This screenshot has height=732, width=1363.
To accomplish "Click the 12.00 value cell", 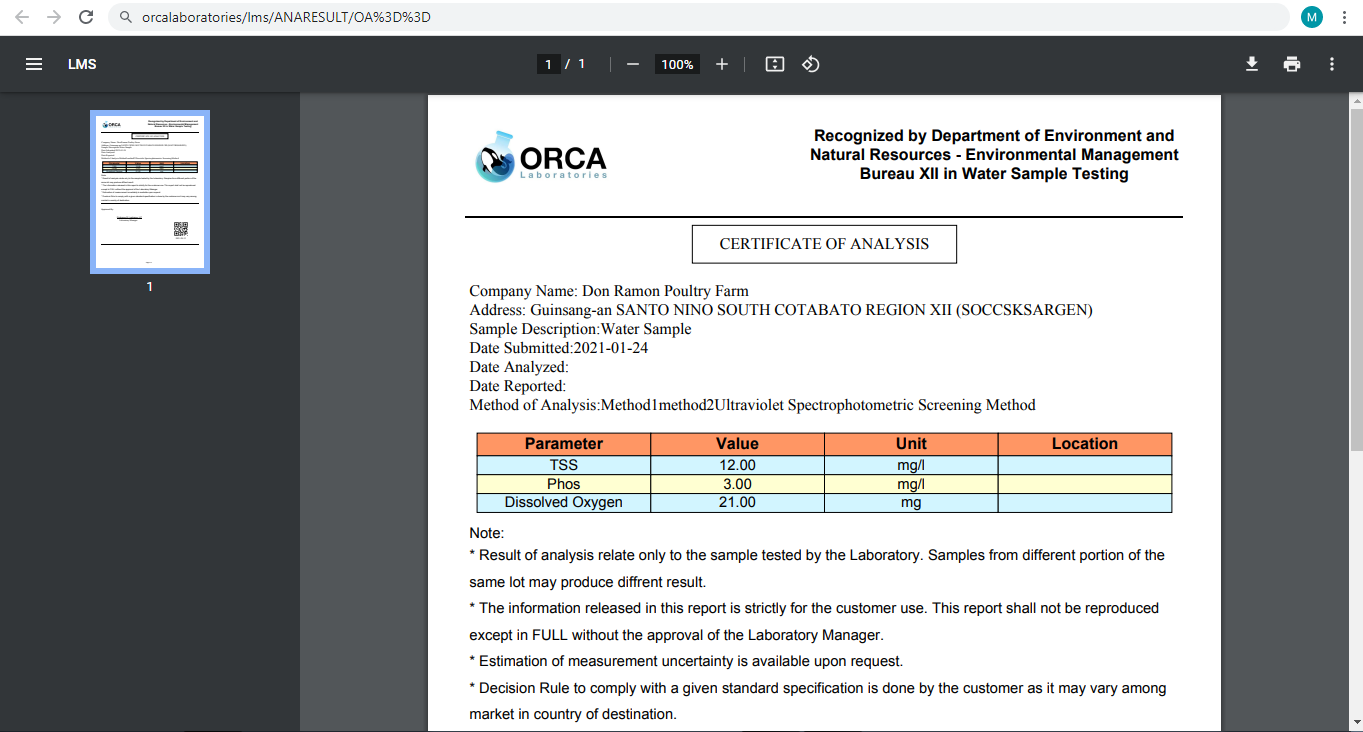I will pyautogui.click(x=737, y=465).
